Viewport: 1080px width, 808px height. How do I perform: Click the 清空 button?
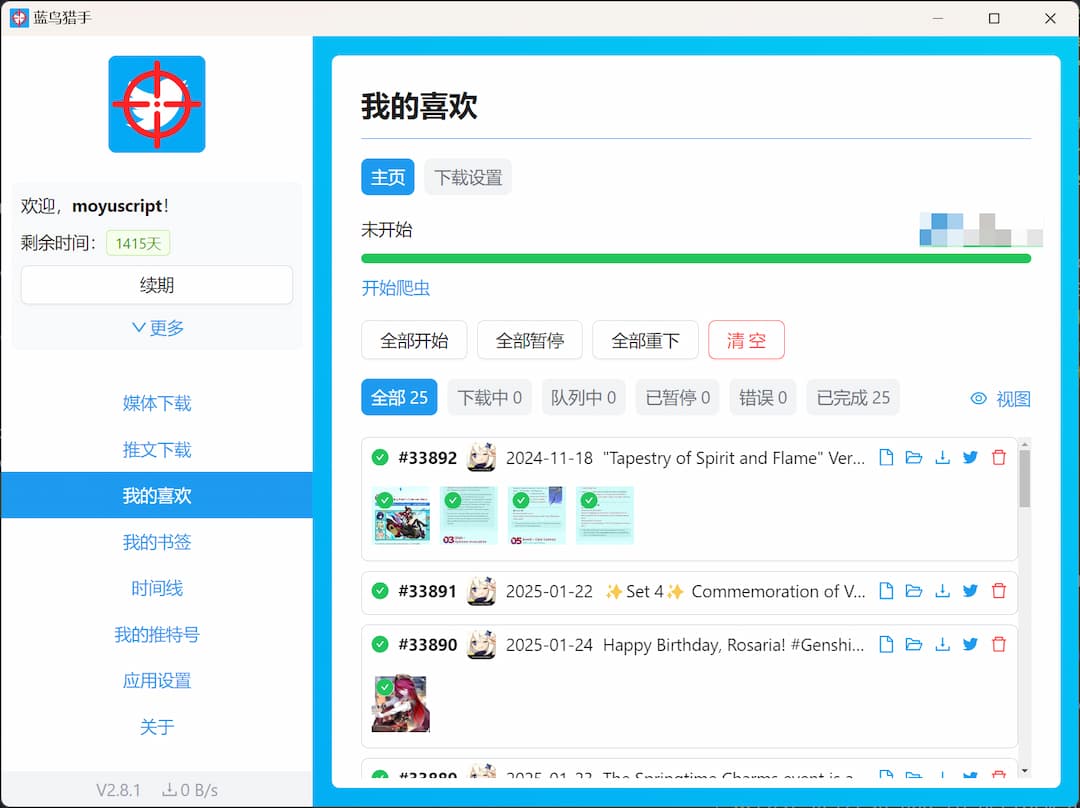pos(746,340)
